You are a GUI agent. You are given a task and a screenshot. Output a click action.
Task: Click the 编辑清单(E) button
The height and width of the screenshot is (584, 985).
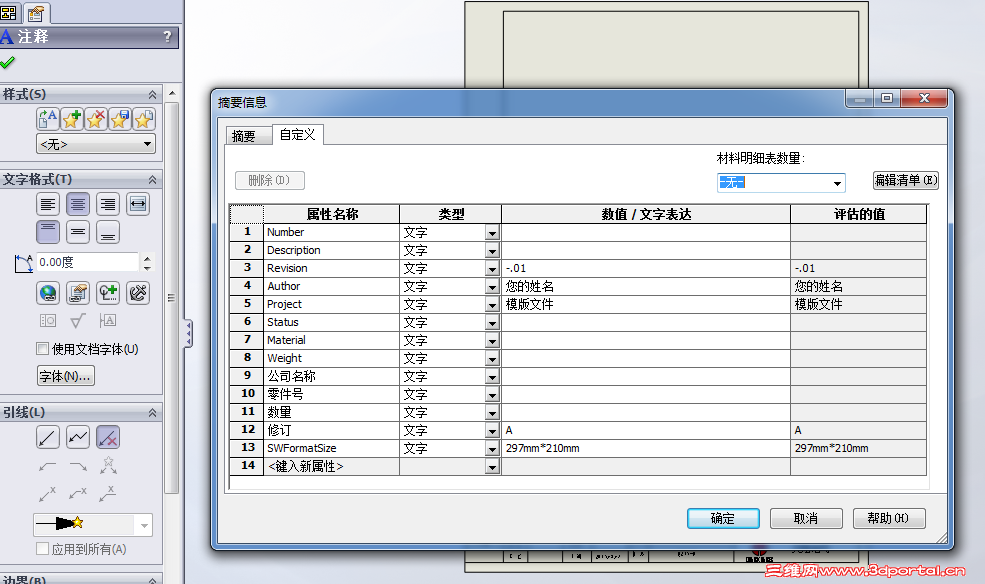click(x=905, y=180)
